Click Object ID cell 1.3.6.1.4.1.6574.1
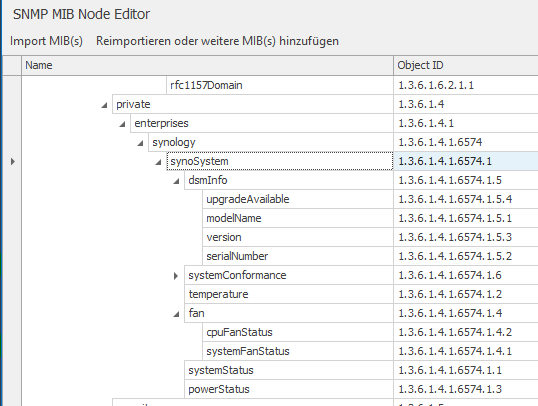The image size is (538, 406). (x=466, y=161)
